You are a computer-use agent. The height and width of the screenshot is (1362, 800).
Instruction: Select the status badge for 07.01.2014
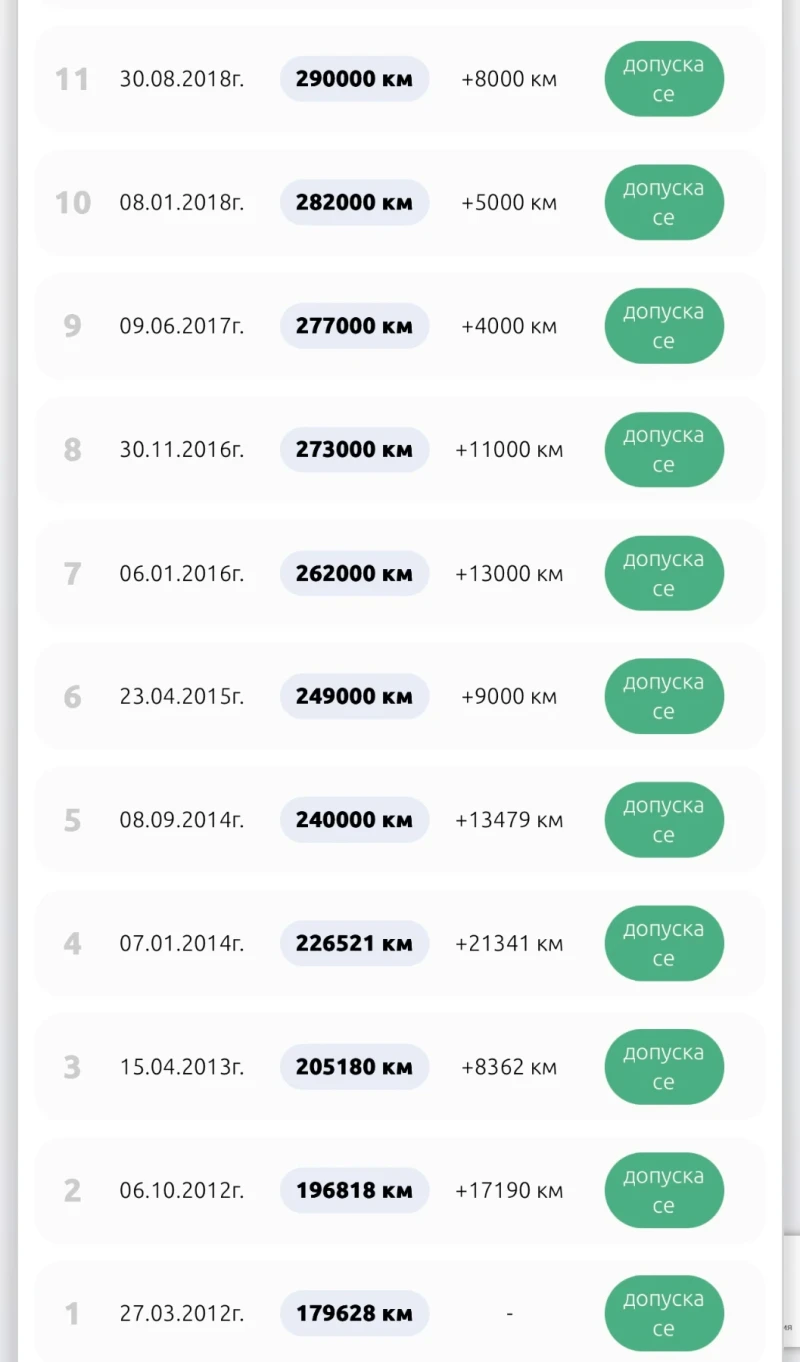pyautogui.click(x=663, y=944)
